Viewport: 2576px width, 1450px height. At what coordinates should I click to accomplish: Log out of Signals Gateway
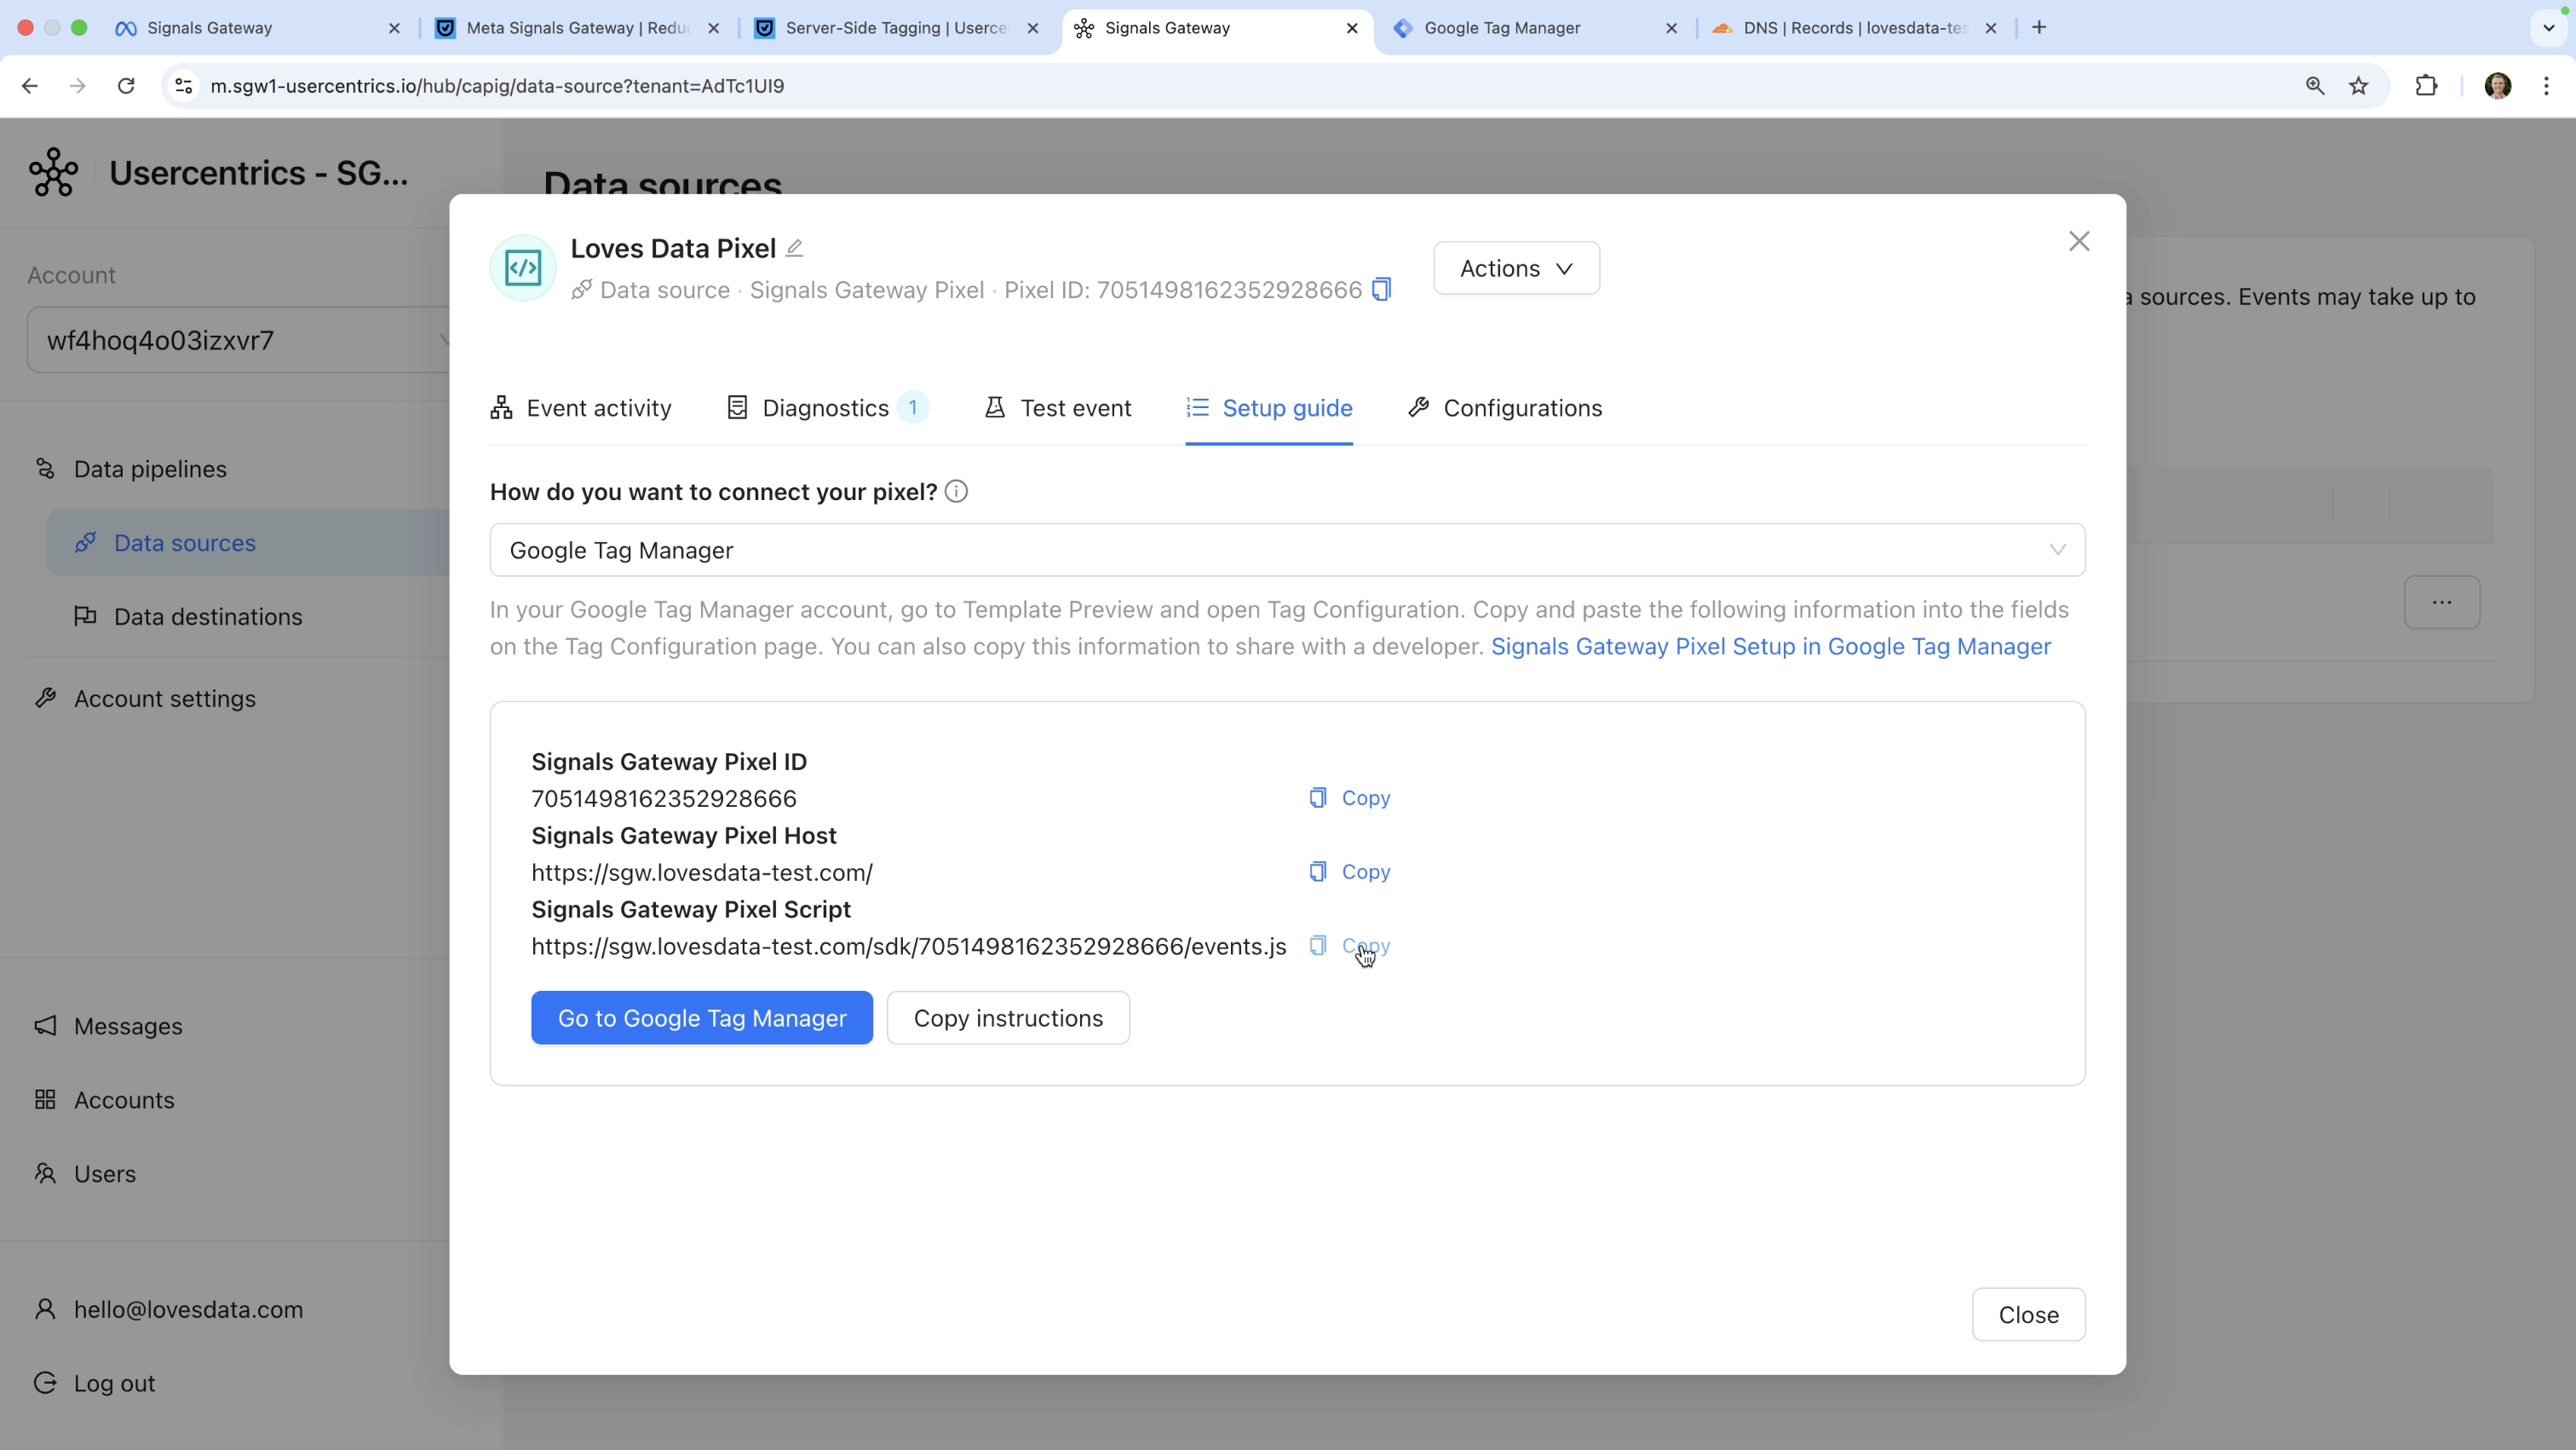(94, 1384)
